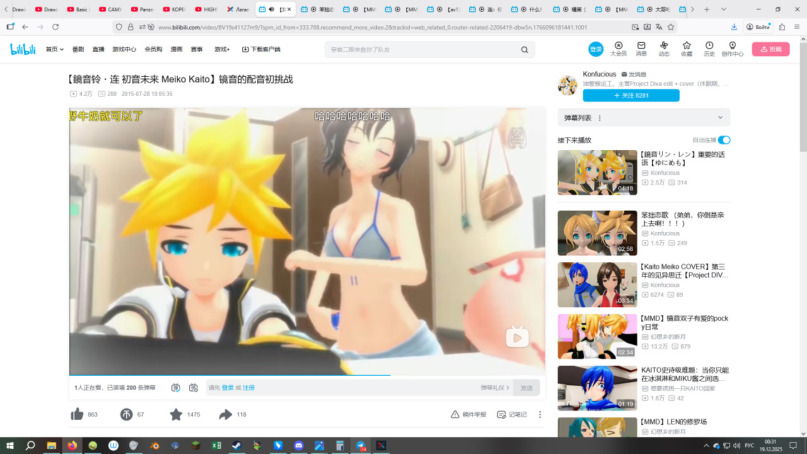Open the 04:18 related video thumbnail
807x454 pixels.
[x=597, y=172]
